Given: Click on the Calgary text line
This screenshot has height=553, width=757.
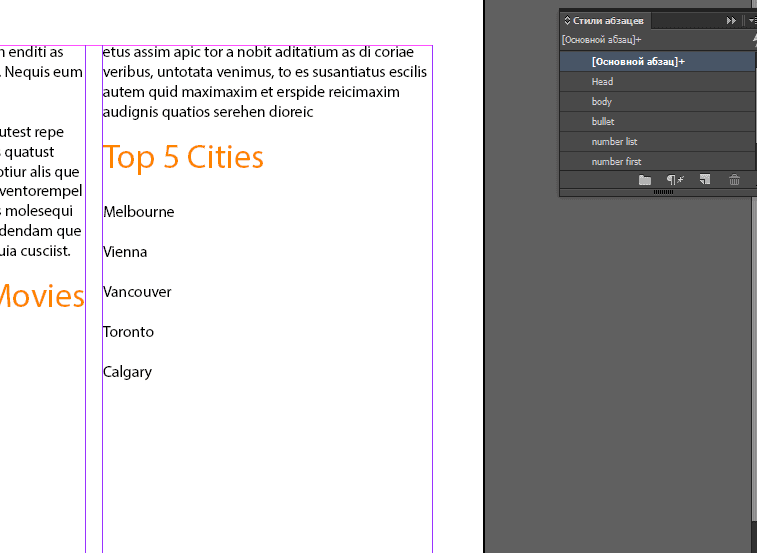Looking at the screenshot, I should click(128, 372).
